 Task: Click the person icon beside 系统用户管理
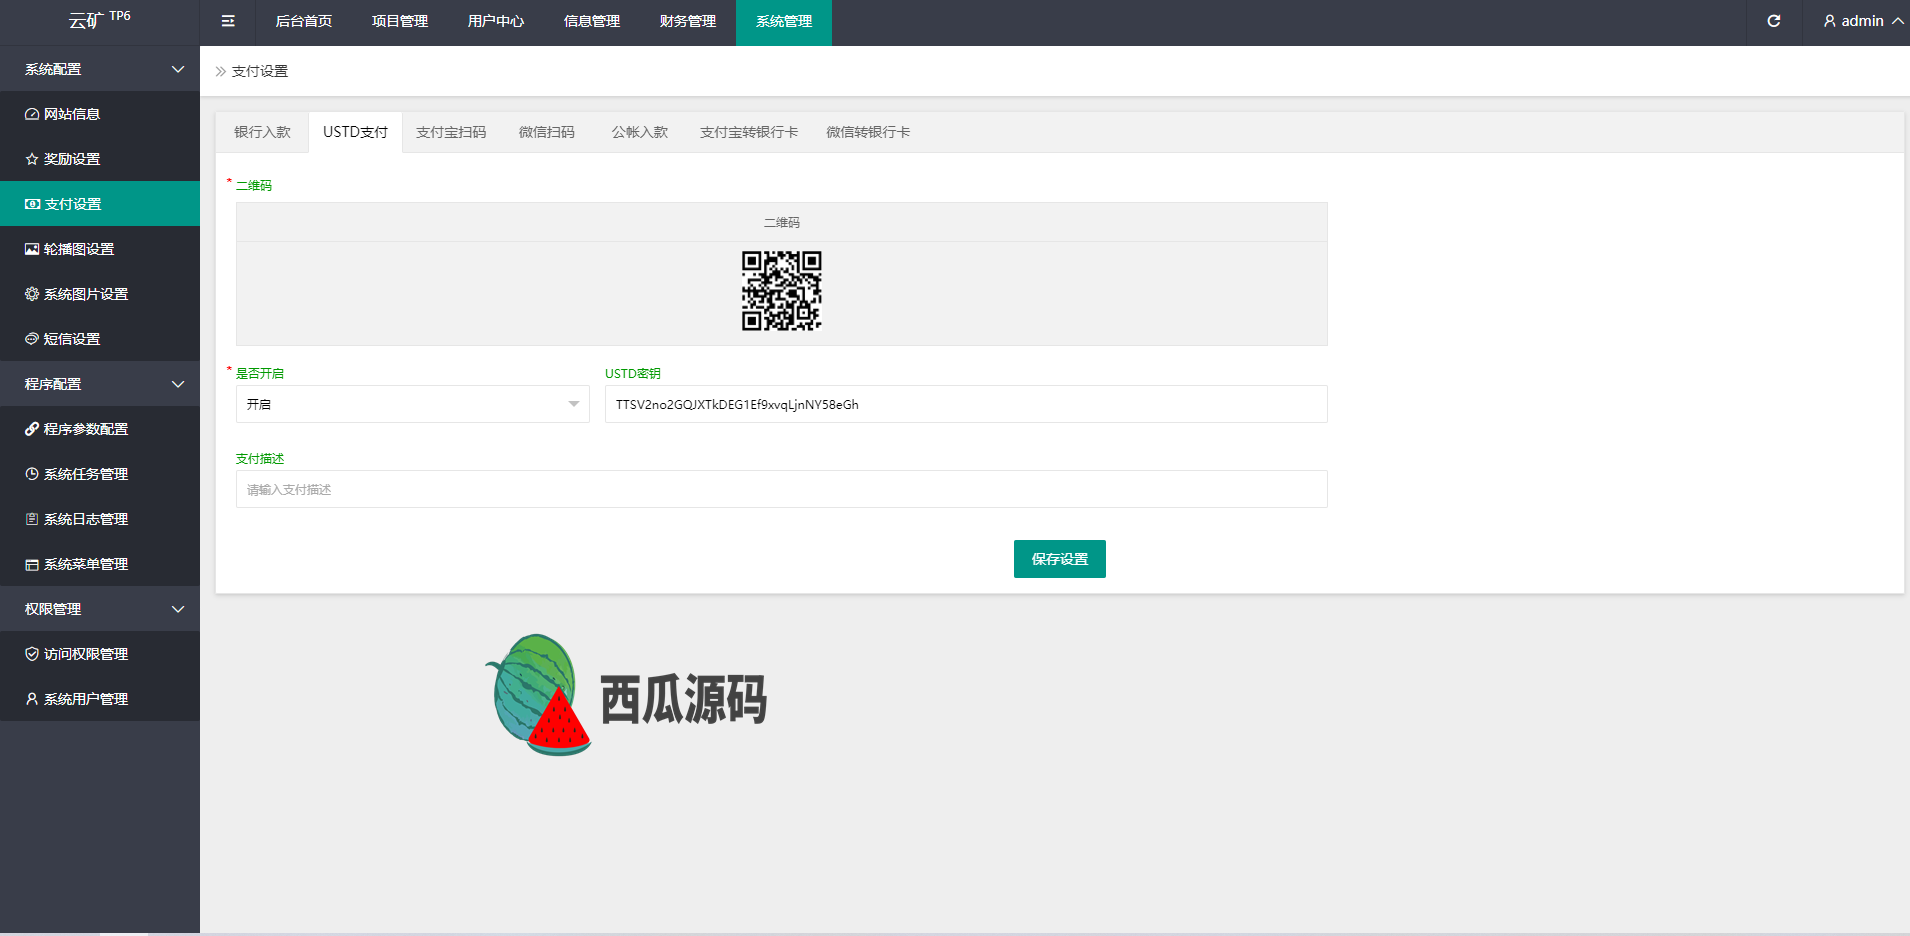click(x=32, y=699)
